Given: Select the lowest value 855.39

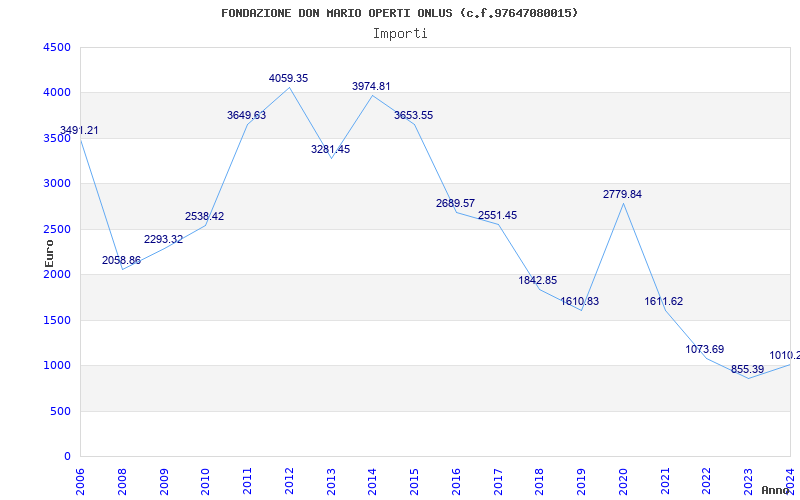Looking at the screenshot, I should click(x=747, y=369).
